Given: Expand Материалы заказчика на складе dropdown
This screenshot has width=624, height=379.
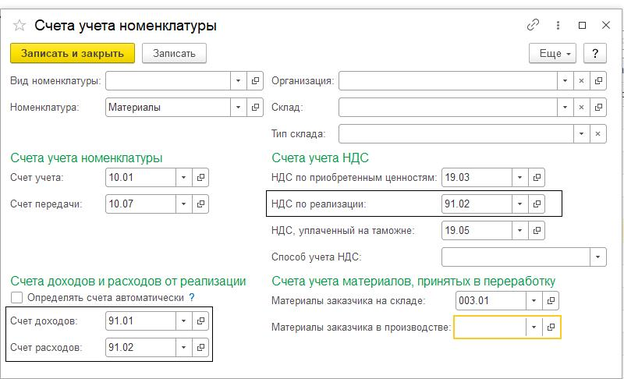Looking at the screenshot, I should click(534, 301).
